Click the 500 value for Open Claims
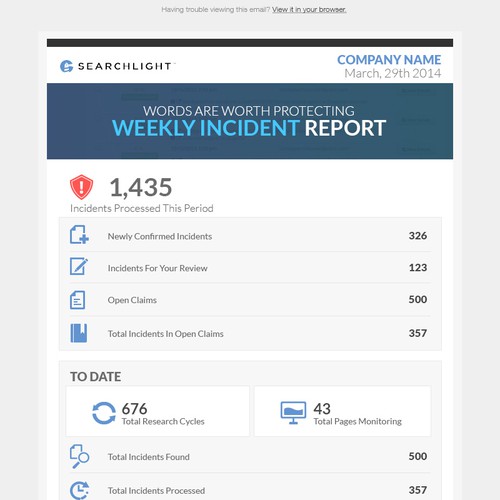Image resolution: width=500 pixels, height=500 pixels. tap(418, 299)
